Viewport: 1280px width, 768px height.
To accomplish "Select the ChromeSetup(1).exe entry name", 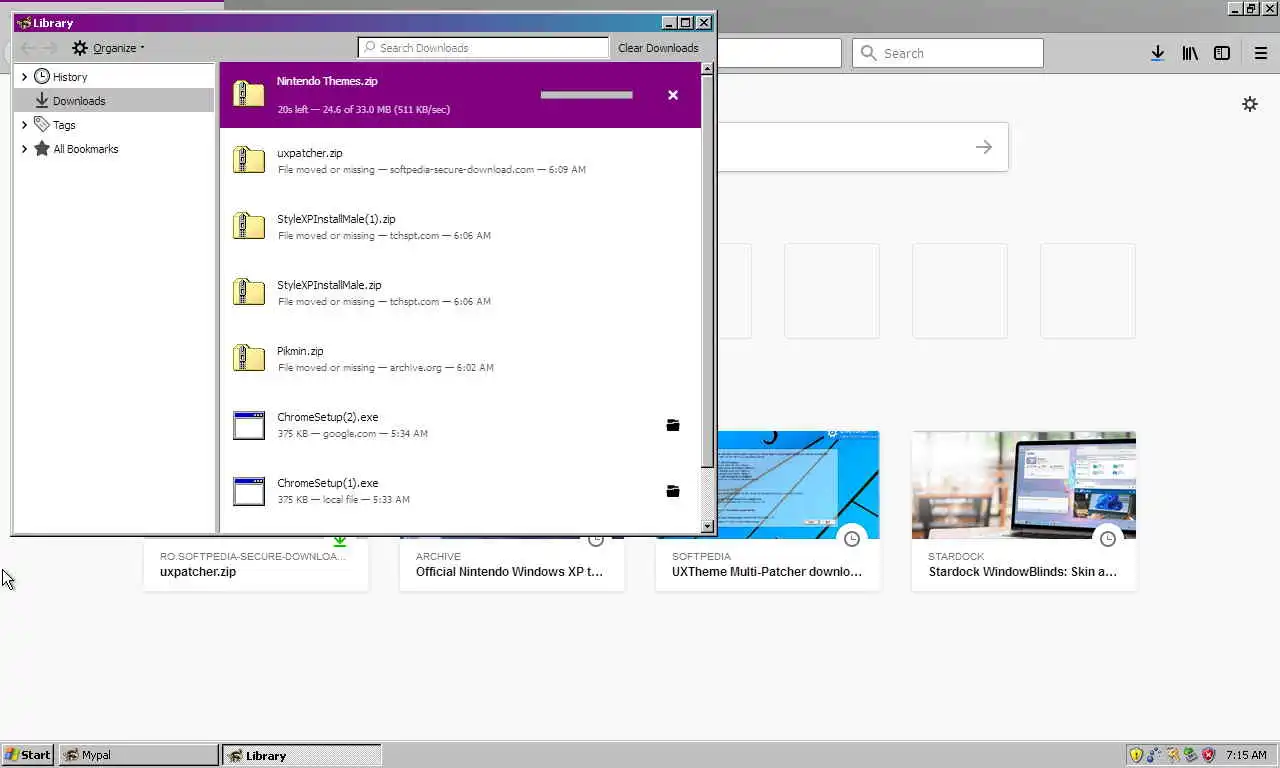I will [x=327, y=483].
